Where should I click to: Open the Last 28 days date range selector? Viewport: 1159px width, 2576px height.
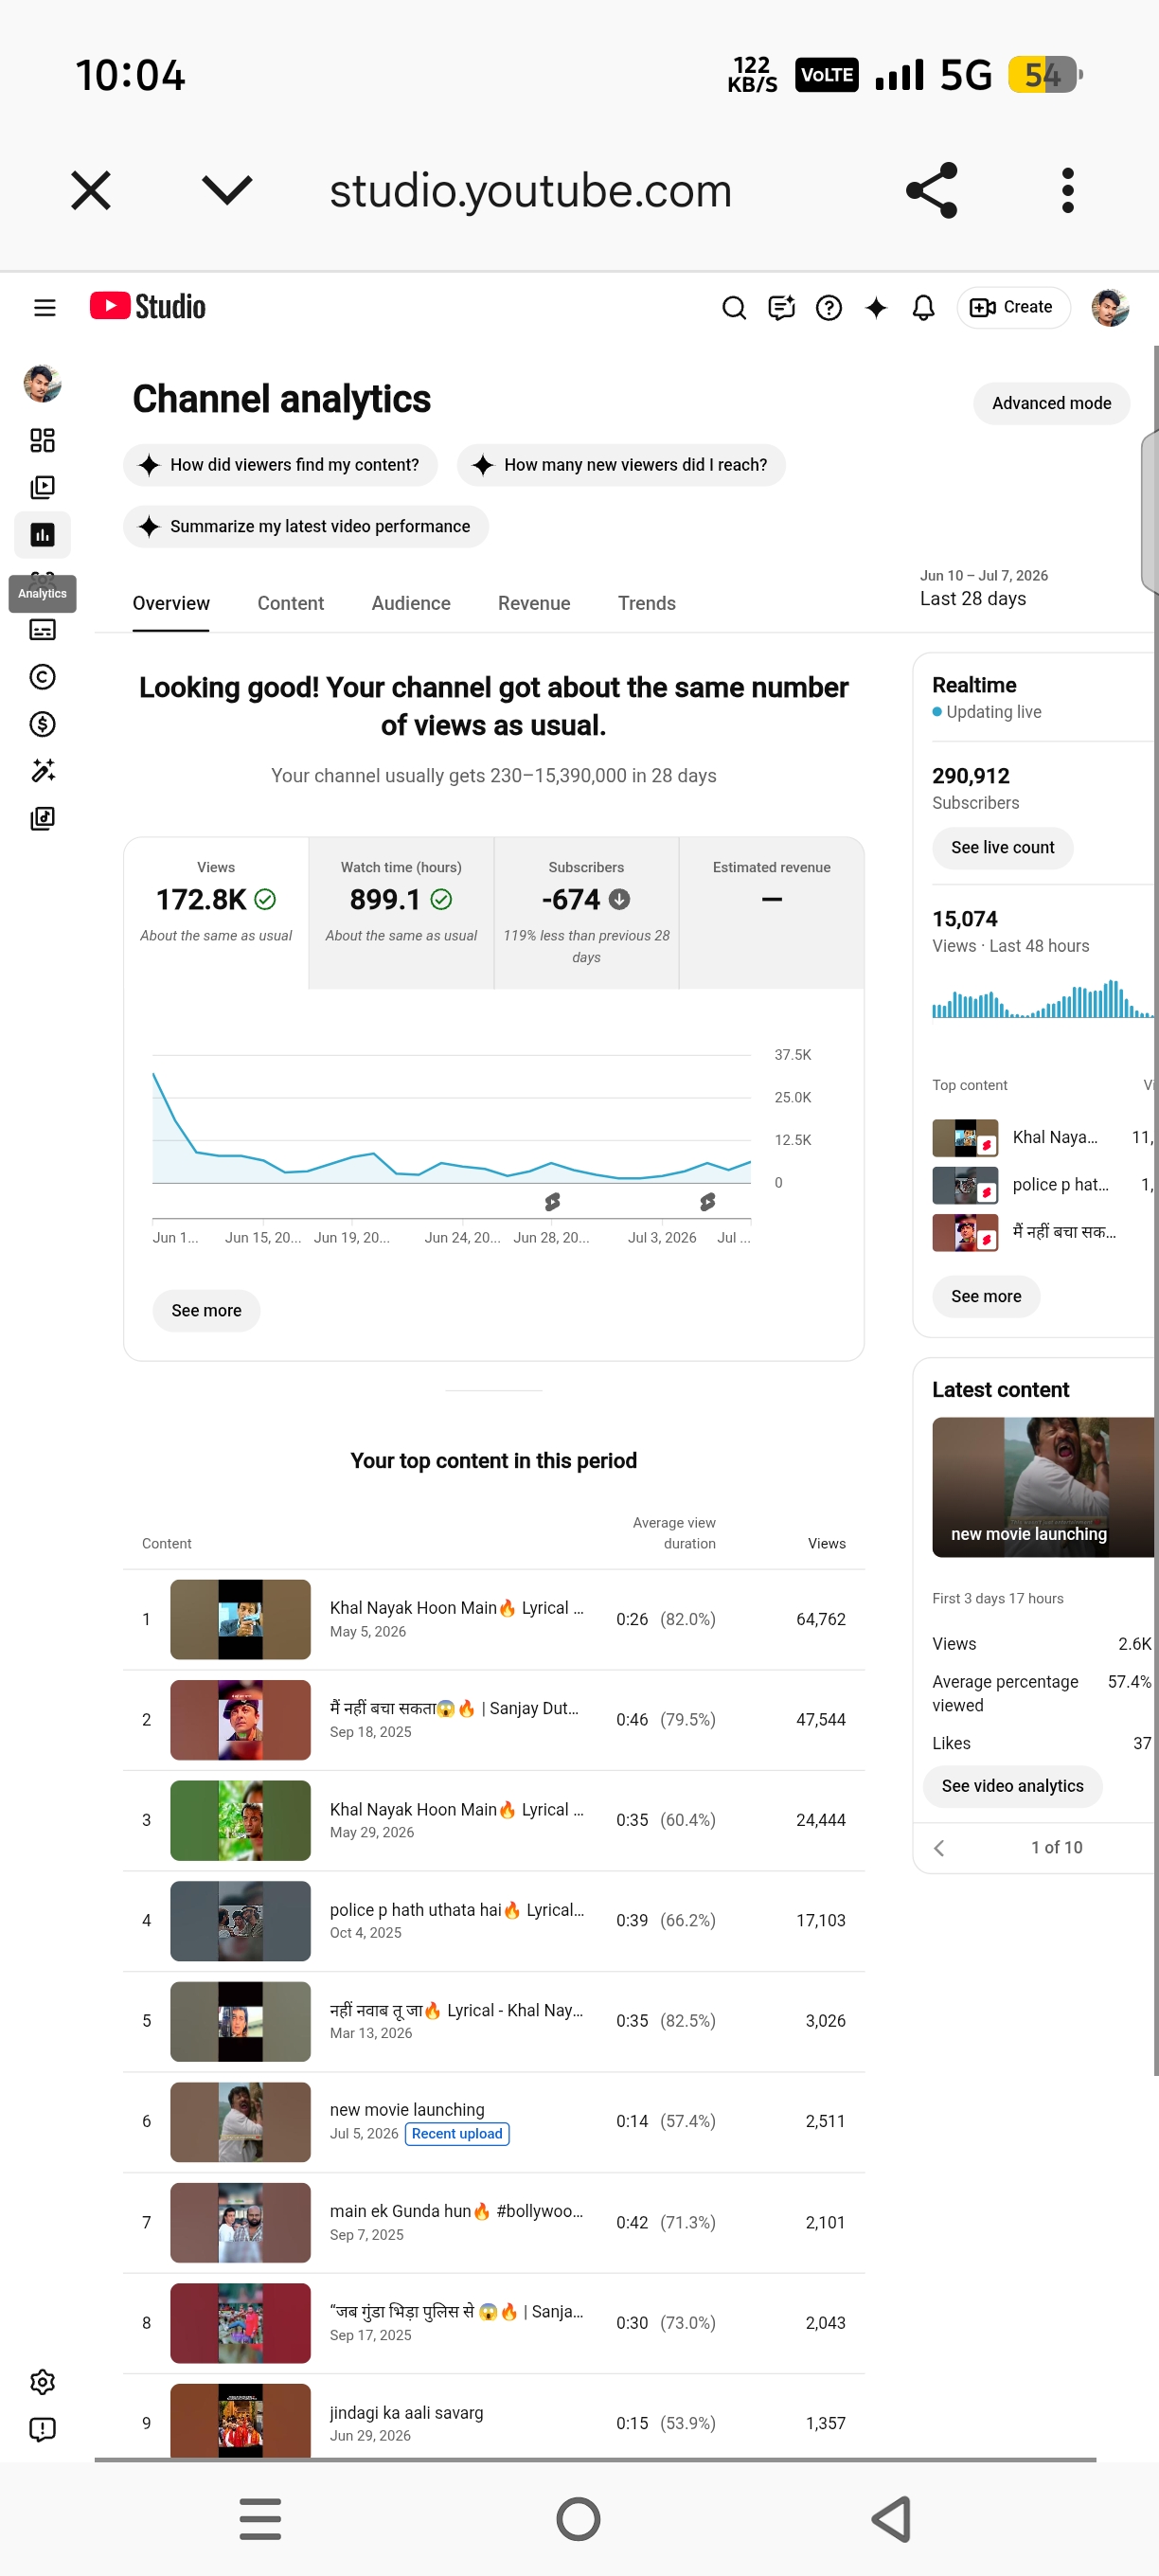[984, 588]
